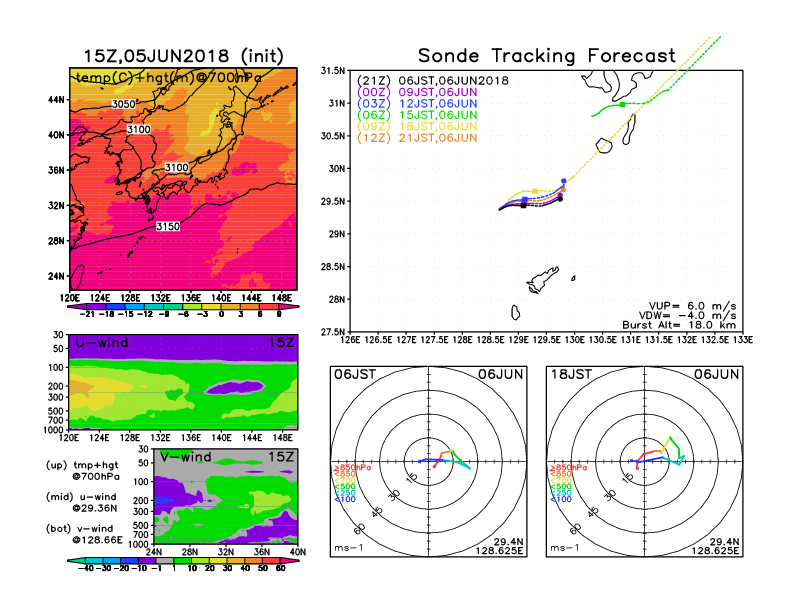Click legend entry '(09Z) 18JST,06JUN'

[417, 126]
